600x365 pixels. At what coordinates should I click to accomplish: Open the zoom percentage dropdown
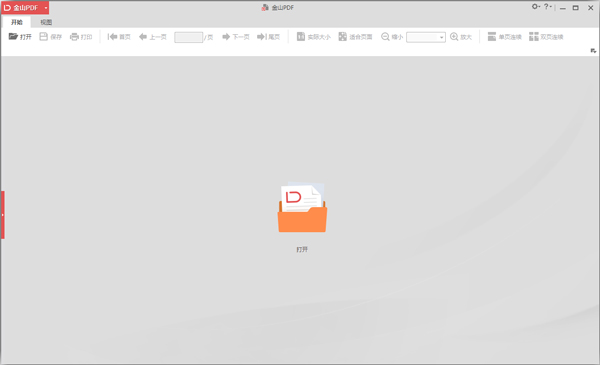[441, 37]
